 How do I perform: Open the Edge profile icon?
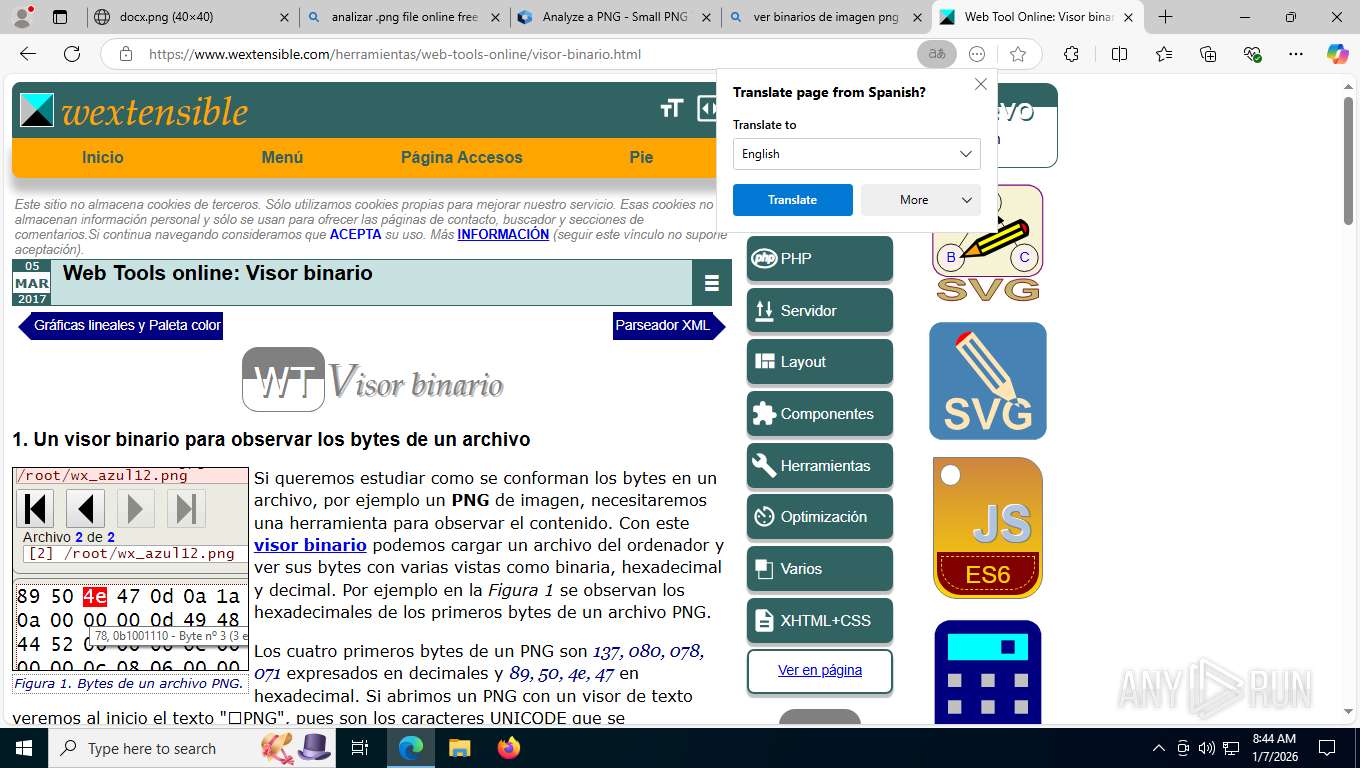[x=22, y=17]
